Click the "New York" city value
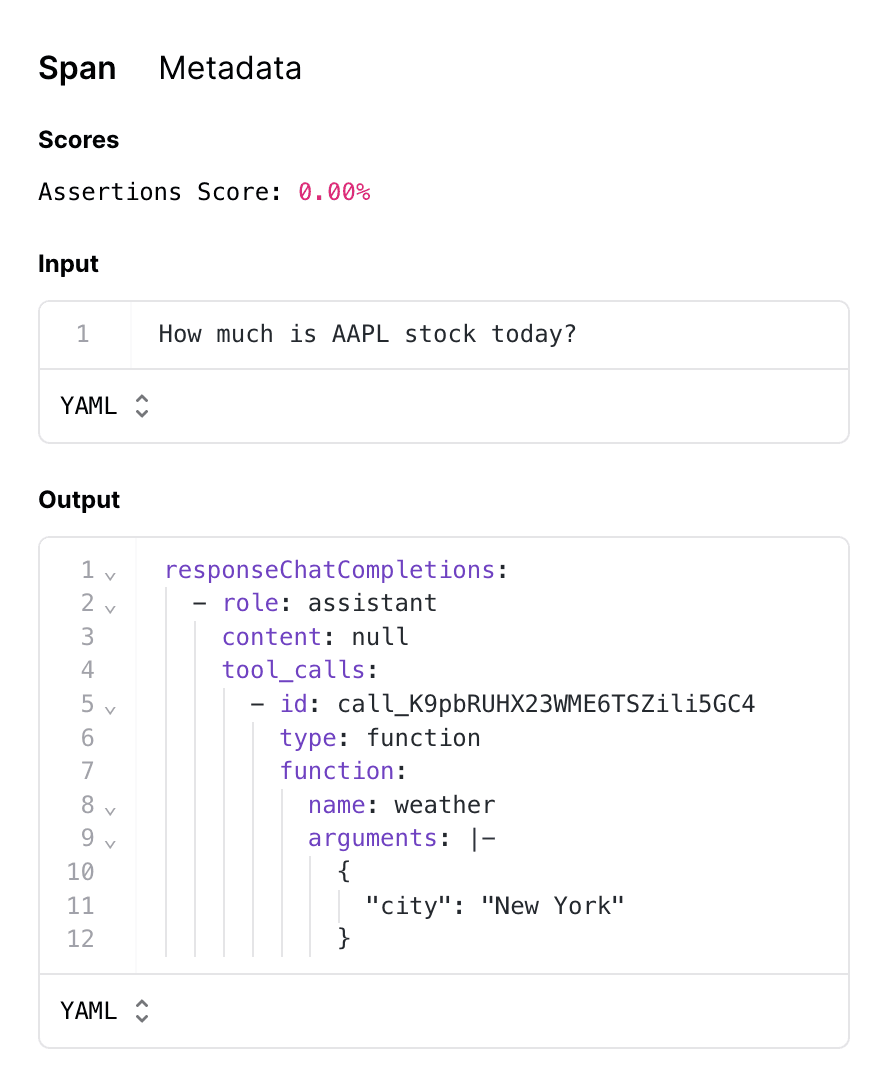Viewport: 892px width, 1078px height. tap(552, 906)
